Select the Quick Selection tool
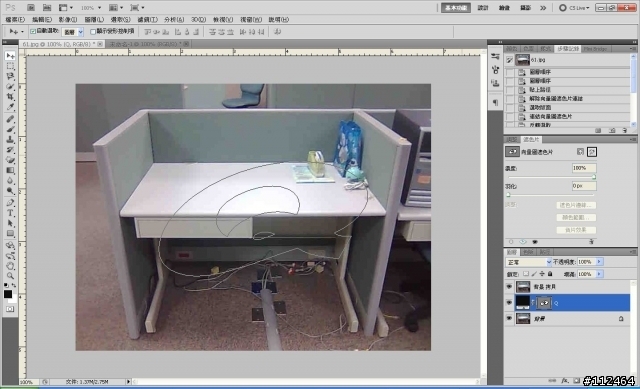 click(10, 87)
